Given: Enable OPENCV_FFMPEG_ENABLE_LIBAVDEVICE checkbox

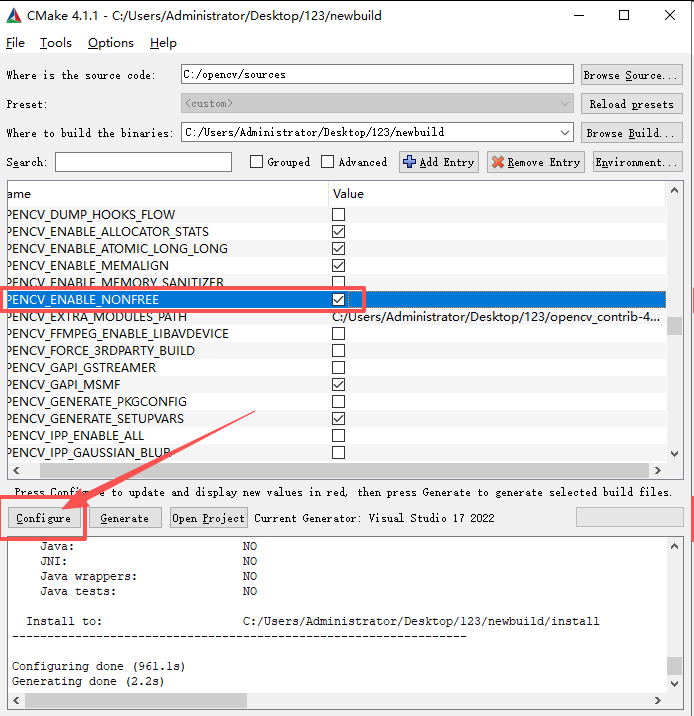Looking at the screenshot, I should [x=338, y=334].
